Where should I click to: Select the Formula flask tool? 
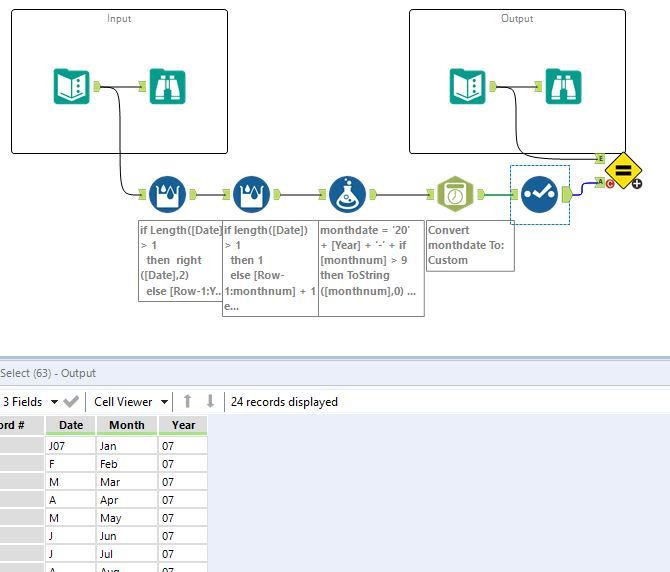click(347, 194)
